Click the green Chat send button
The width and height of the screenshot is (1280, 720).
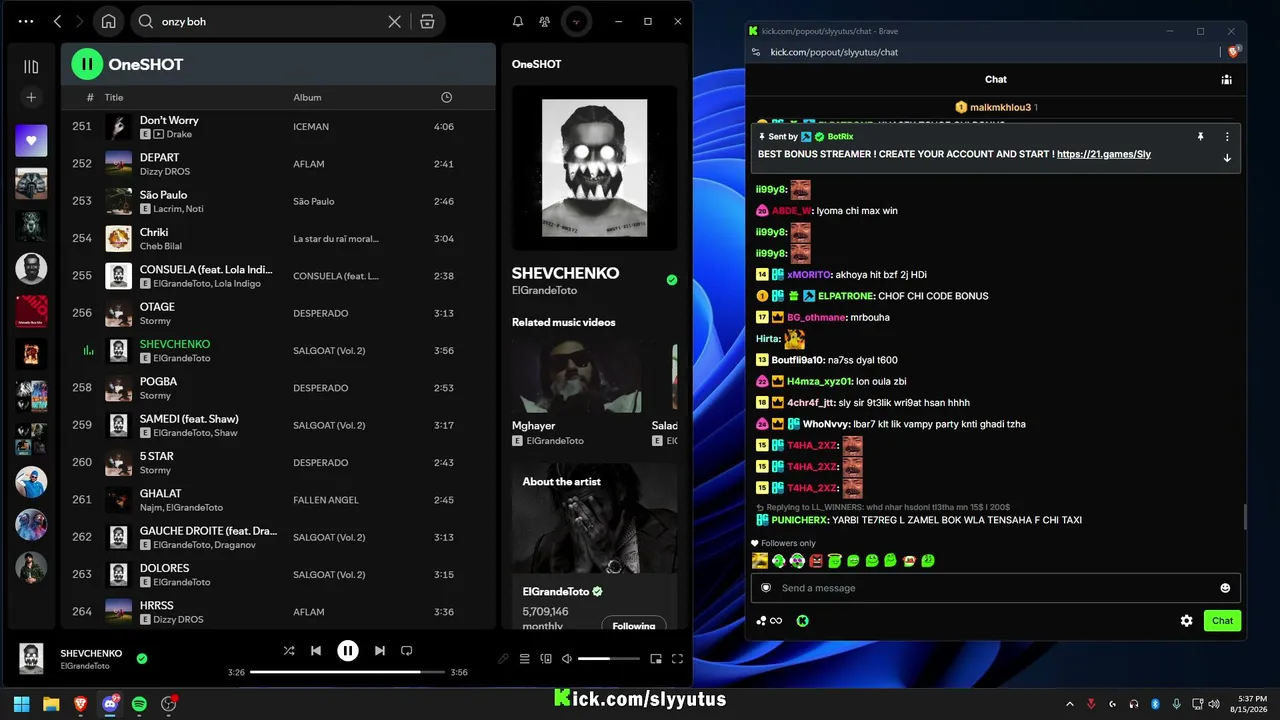[1222, 621]
